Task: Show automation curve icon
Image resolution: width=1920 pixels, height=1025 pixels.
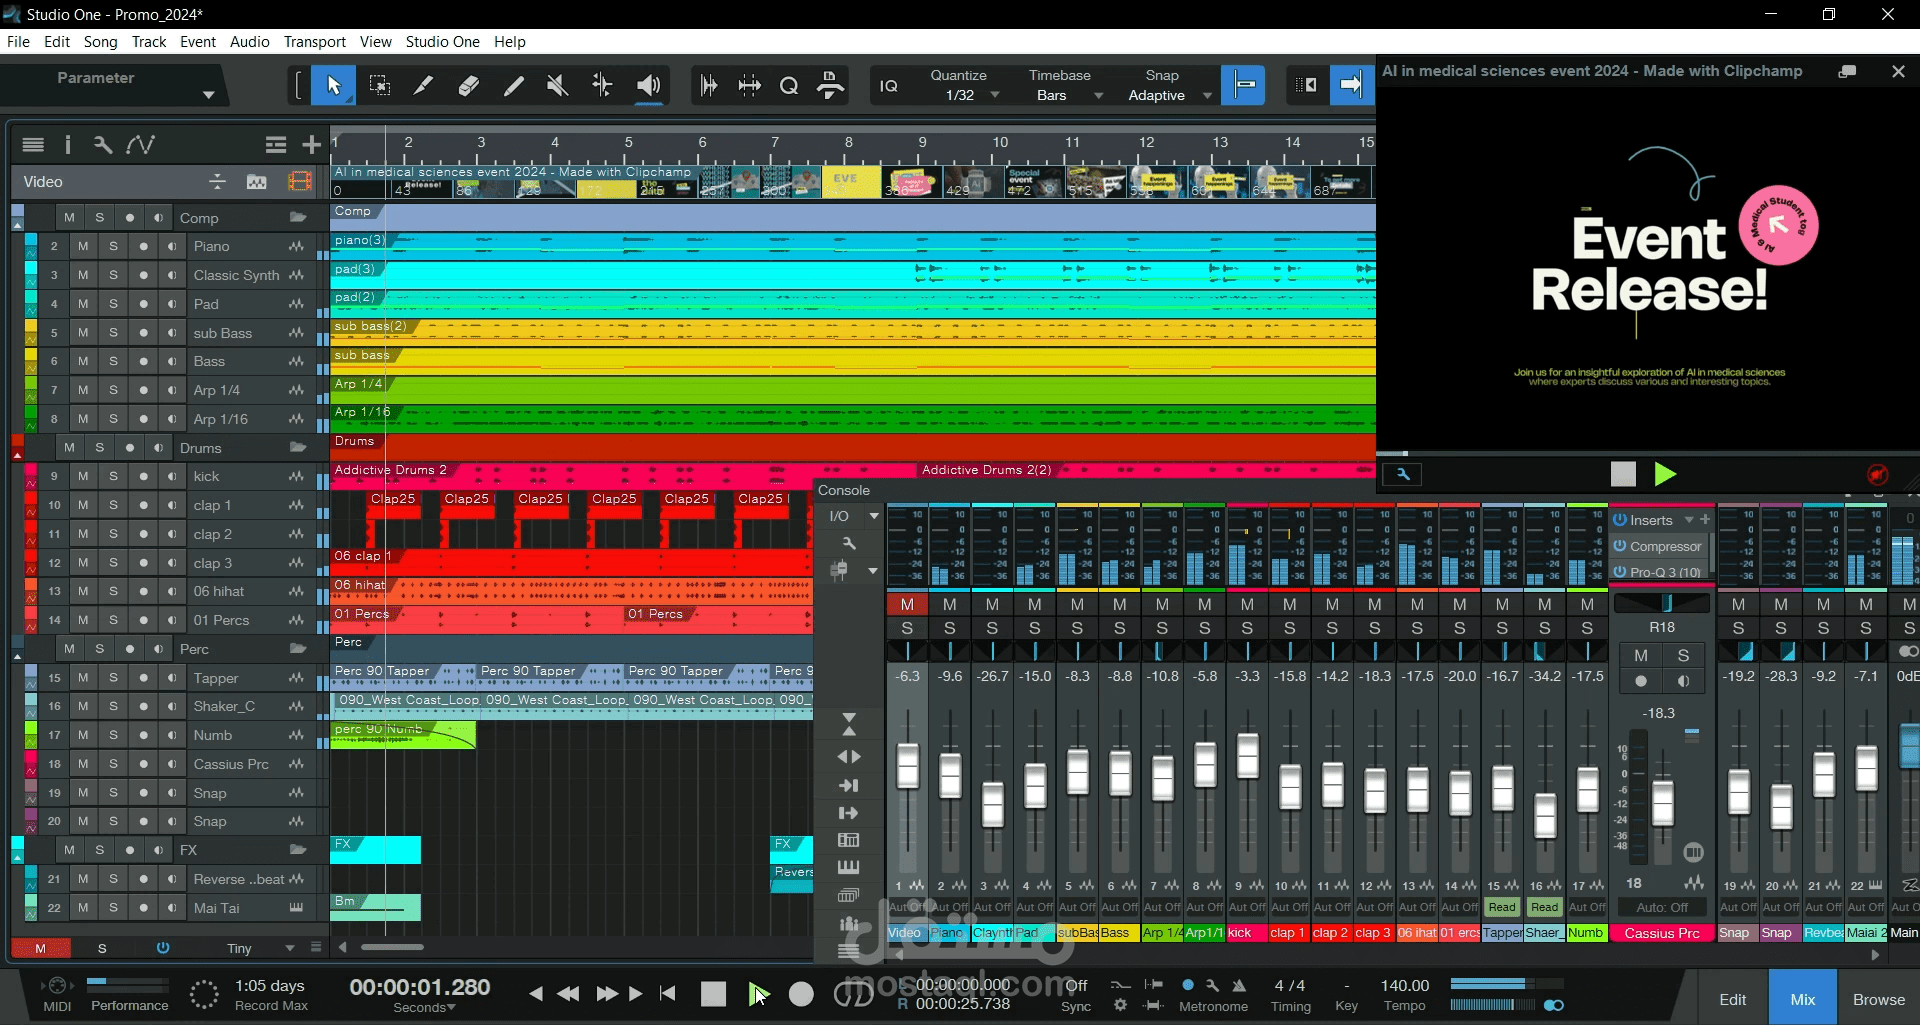Action: point(140,144)
